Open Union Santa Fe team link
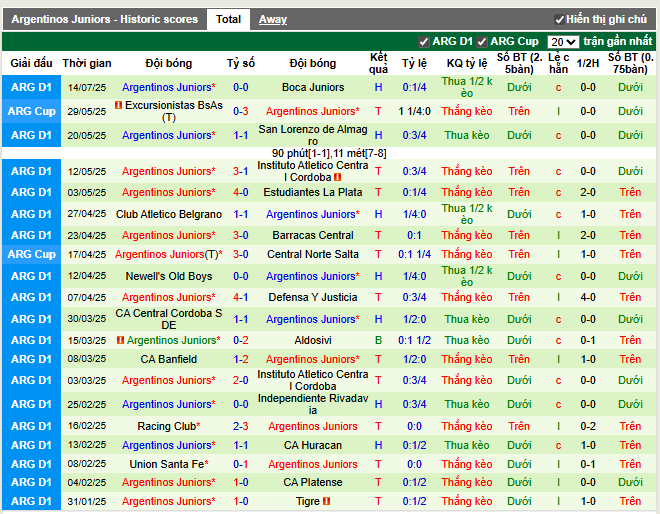Image resolution: width=660 pixels, height=514 pixels. click(x=167, y=464)
